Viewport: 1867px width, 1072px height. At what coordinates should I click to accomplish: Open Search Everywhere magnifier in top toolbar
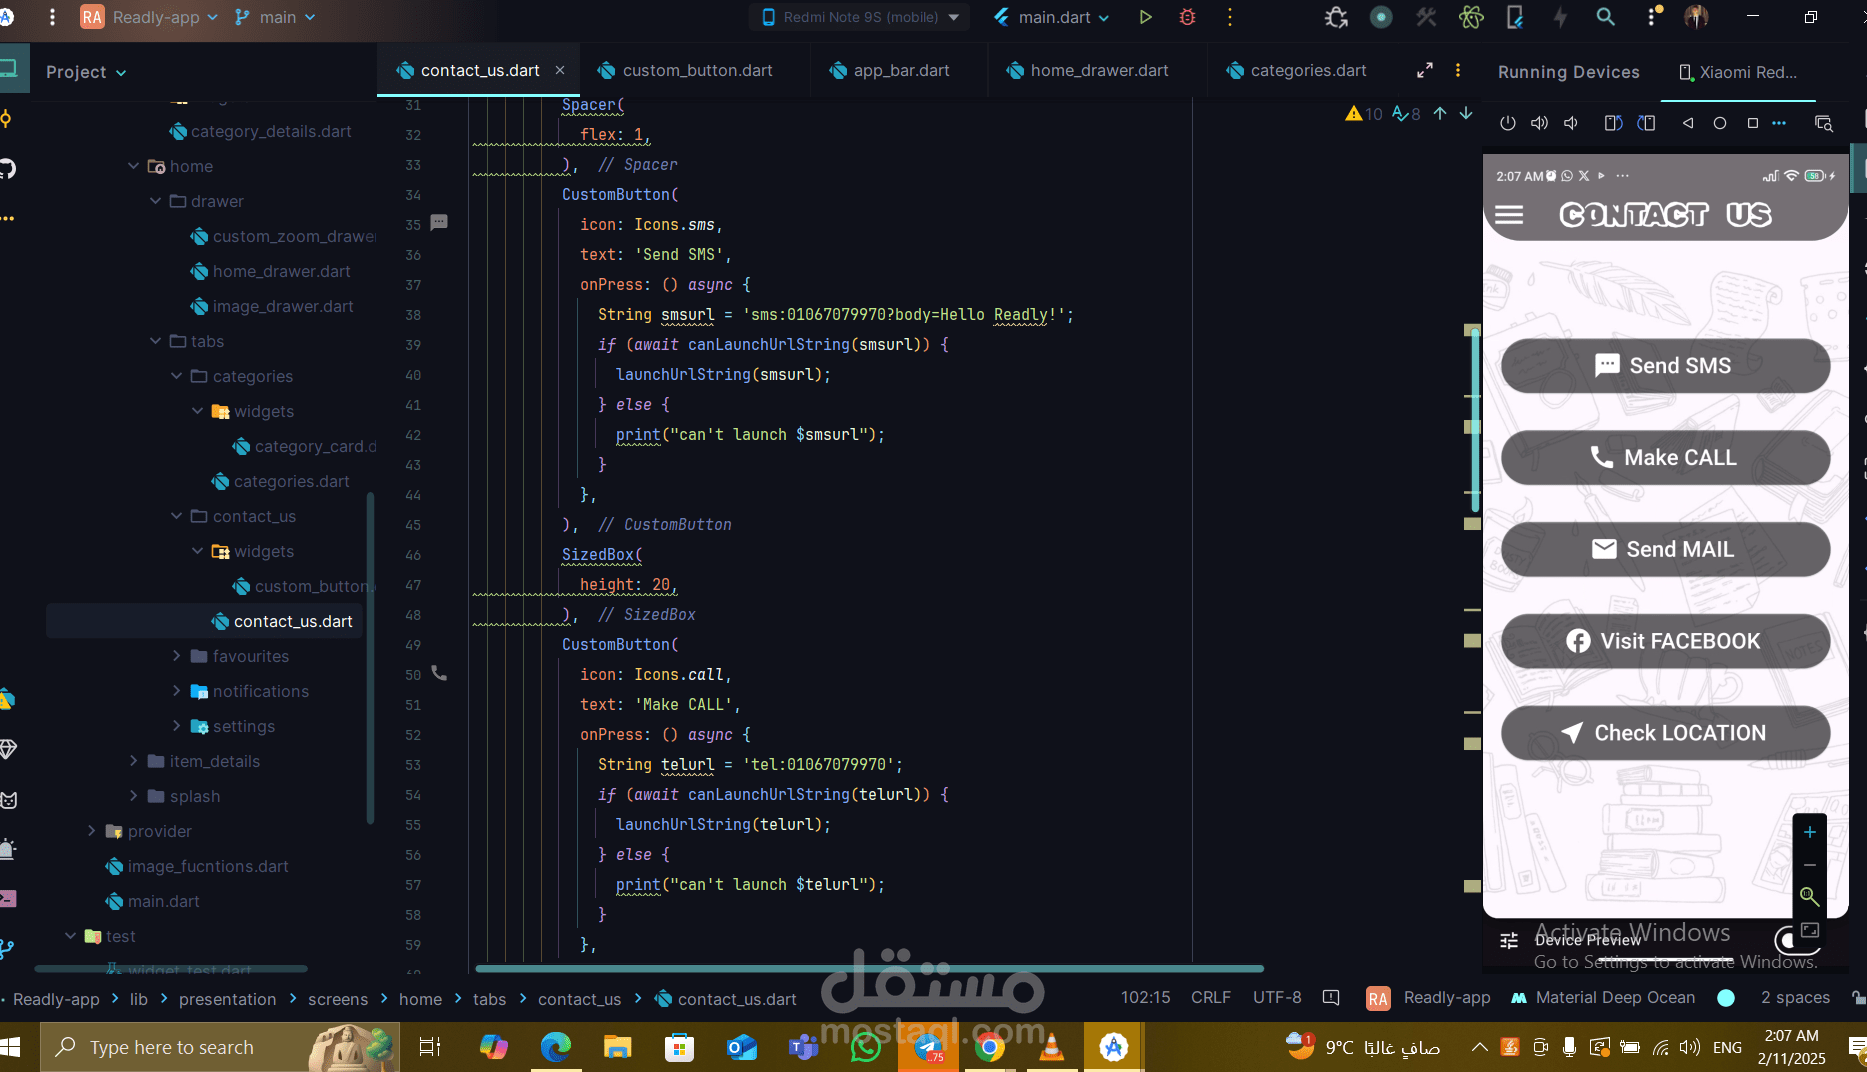click(x=1605, y=17)
